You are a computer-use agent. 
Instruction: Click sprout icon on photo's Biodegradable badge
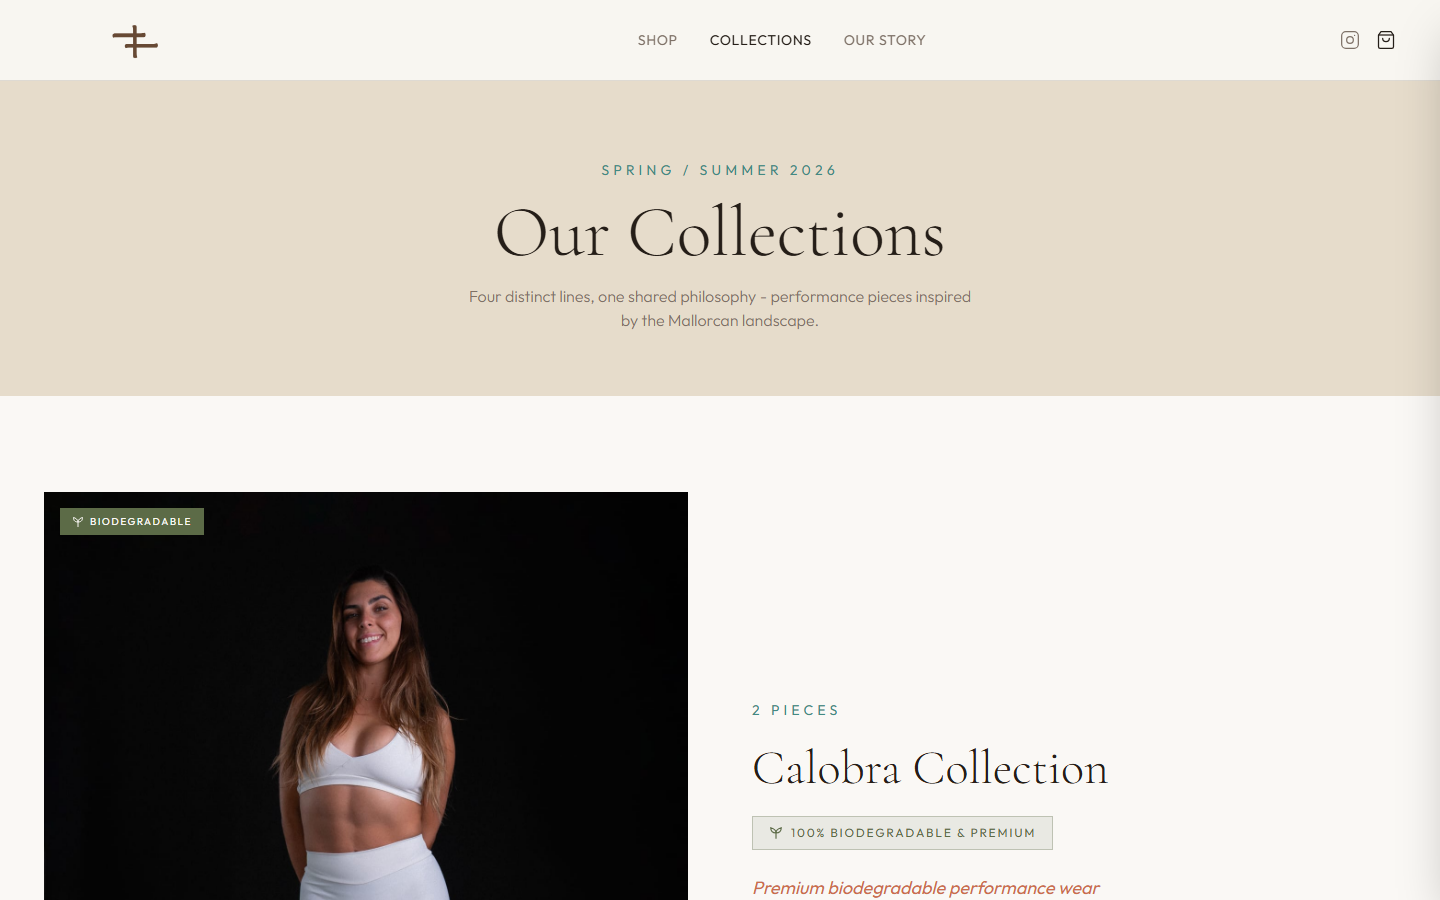click(x=78, y=522)
